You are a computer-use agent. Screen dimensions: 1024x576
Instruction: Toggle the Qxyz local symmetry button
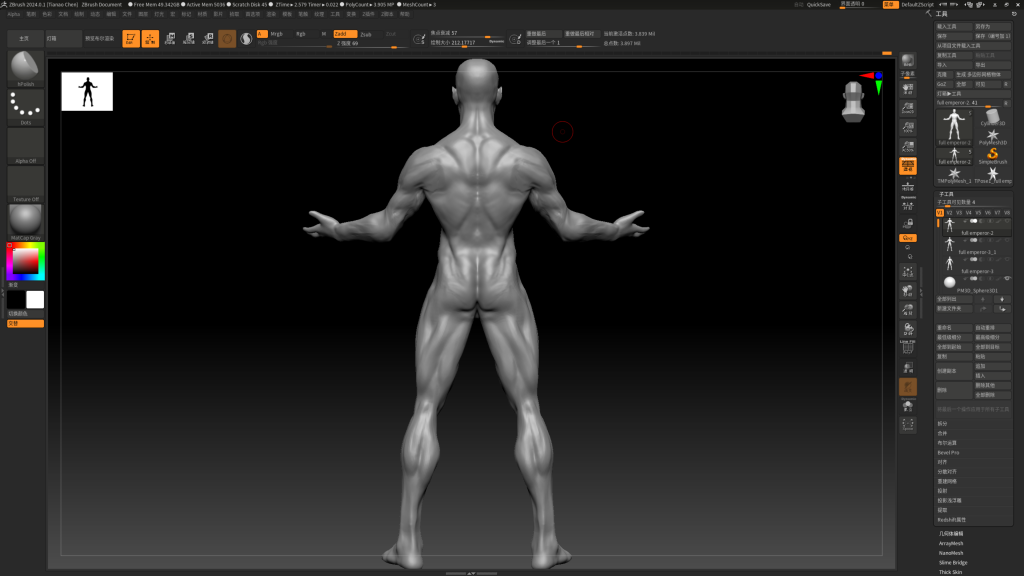point(908,238)
